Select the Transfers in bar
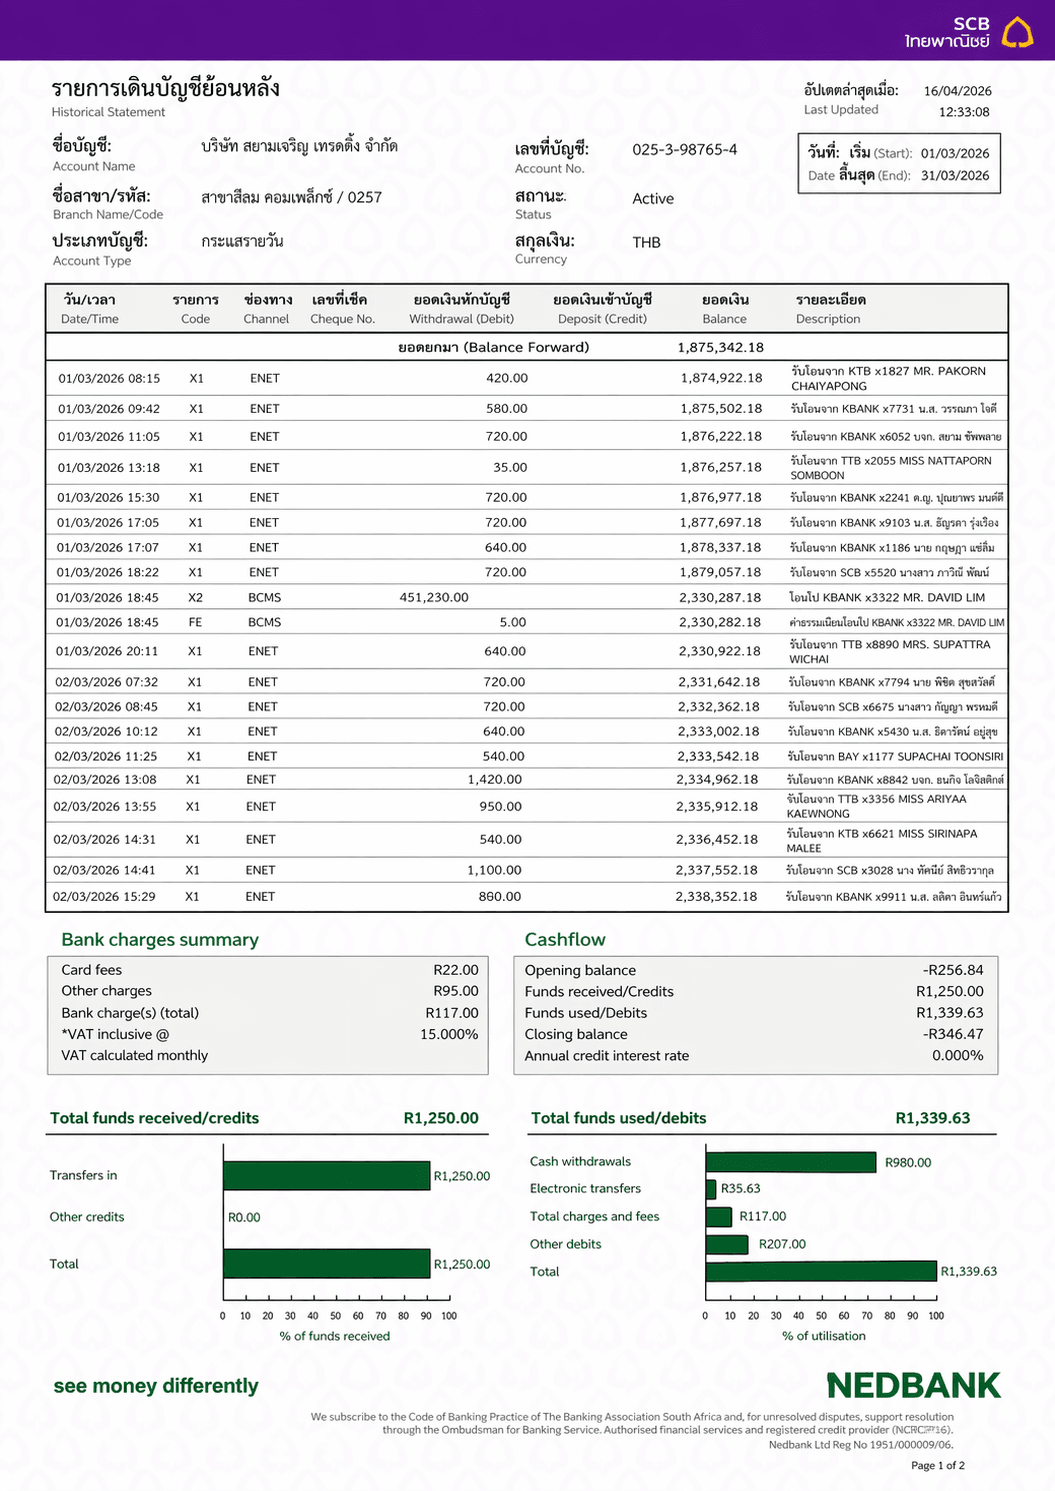The height and width of the screenshot is (1491, 1055). coord(325,1176)
